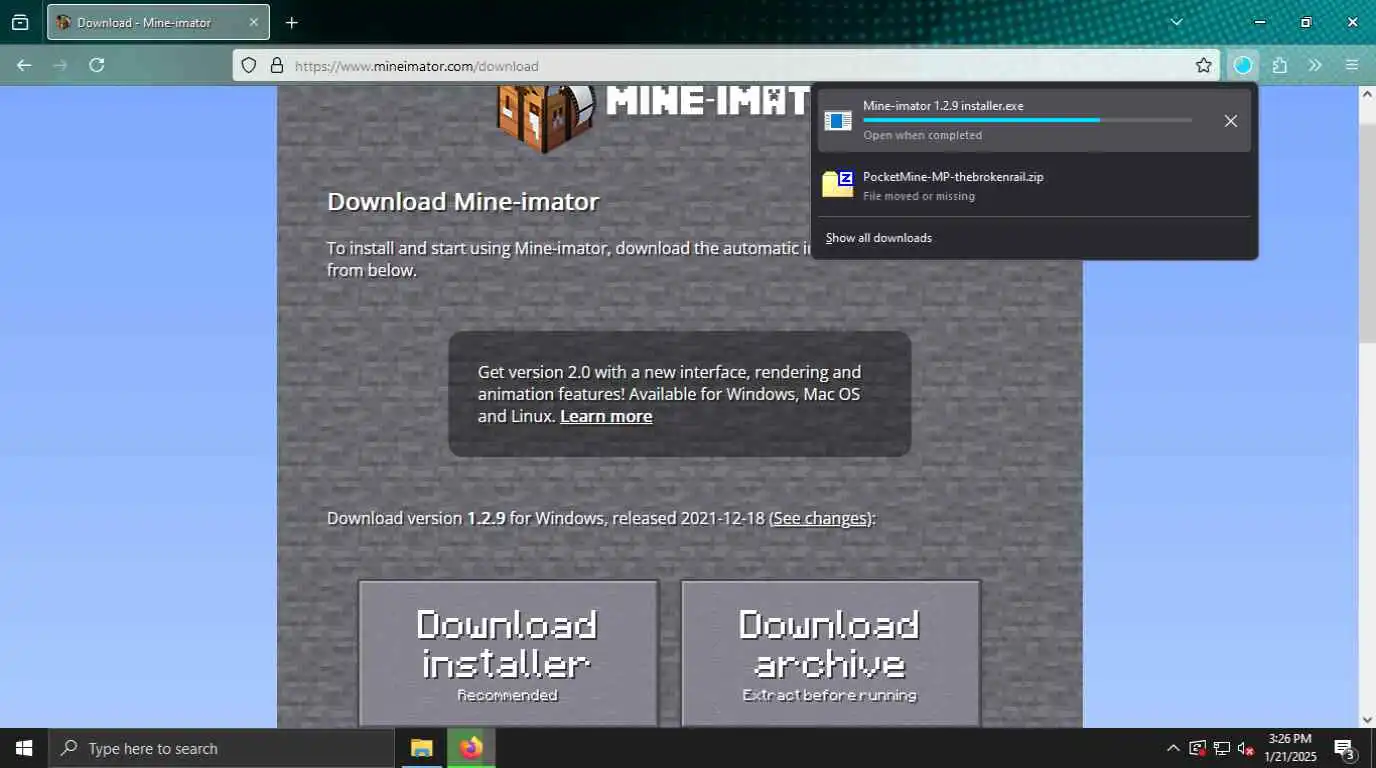Click the PocketMine zip folder icon

pyautogui.click(x=838, y=184)
